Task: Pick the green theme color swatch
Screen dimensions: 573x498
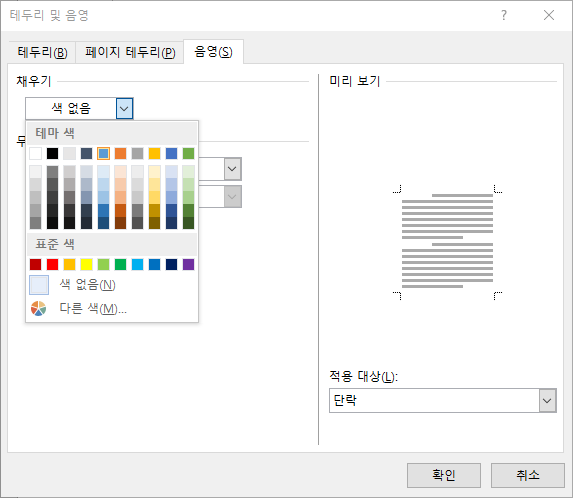Action: pos(189,153)
